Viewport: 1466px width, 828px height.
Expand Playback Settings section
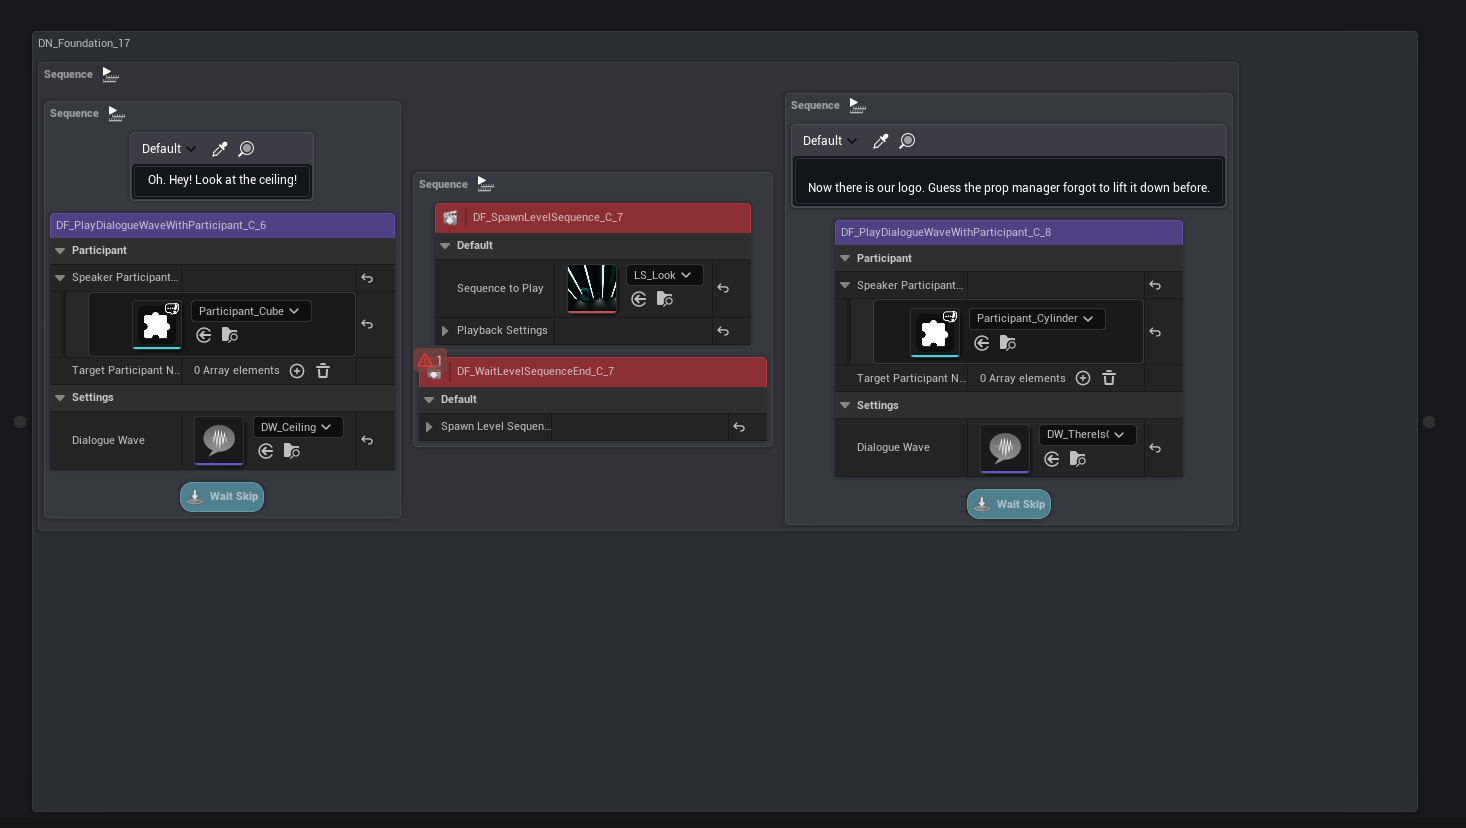(x=445, y=330)
